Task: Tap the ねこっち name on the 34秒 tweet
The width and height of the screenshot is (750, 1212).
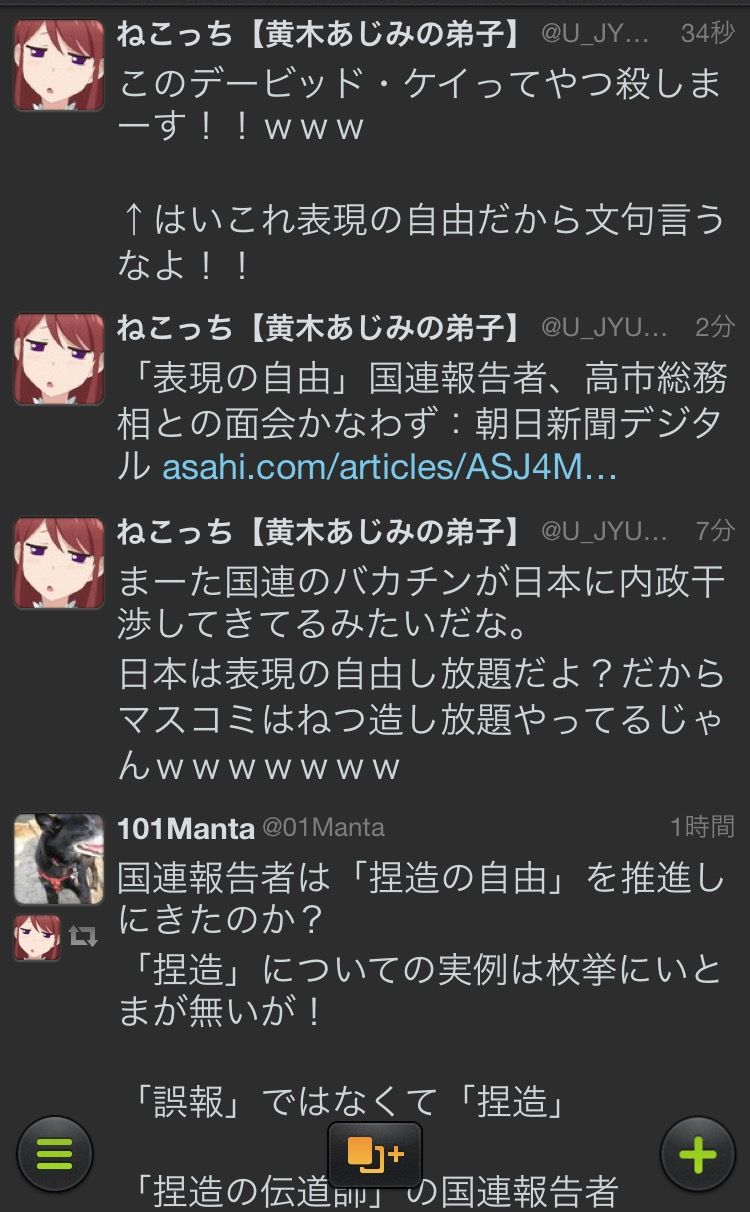Action: coord(323,34)
